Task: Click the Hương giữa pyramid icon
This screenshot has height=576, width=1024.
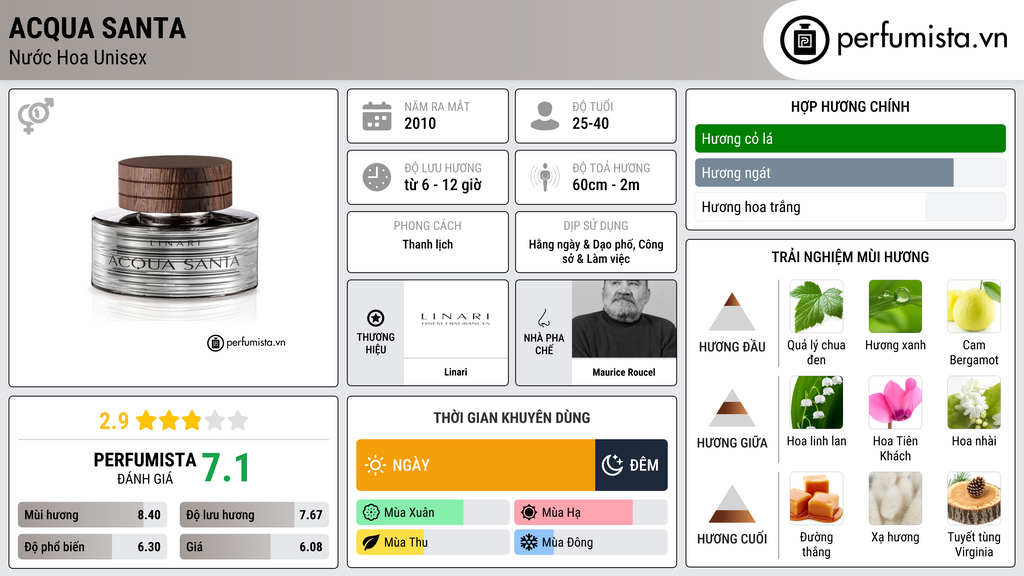Action: pyautogui.click(x=732, y=408)
